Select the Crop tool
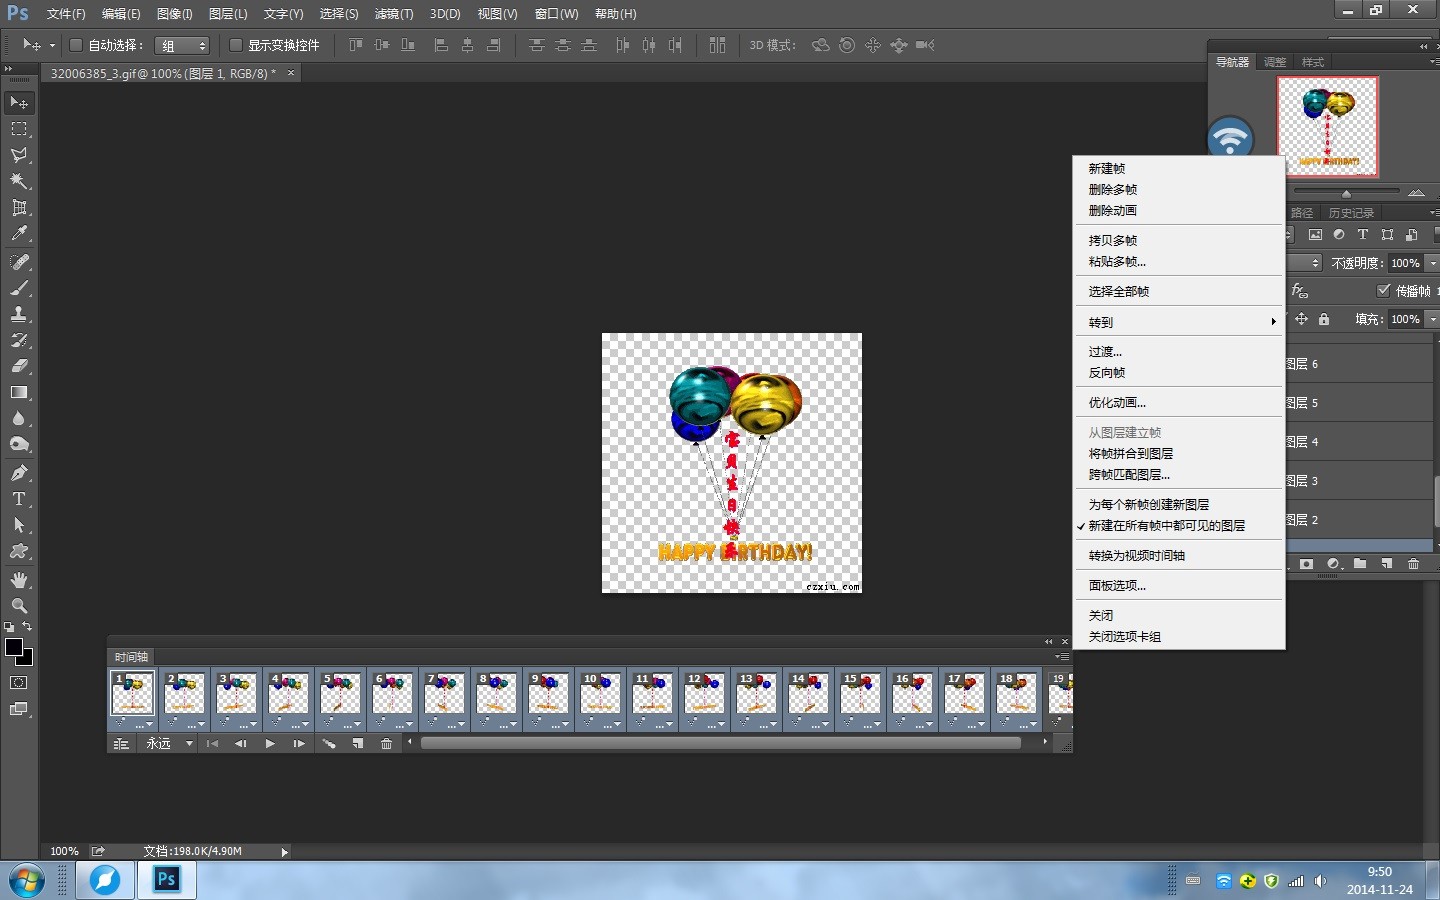Image resolution: width=1440 pixels, height=900 pixels. click(19, 208)
